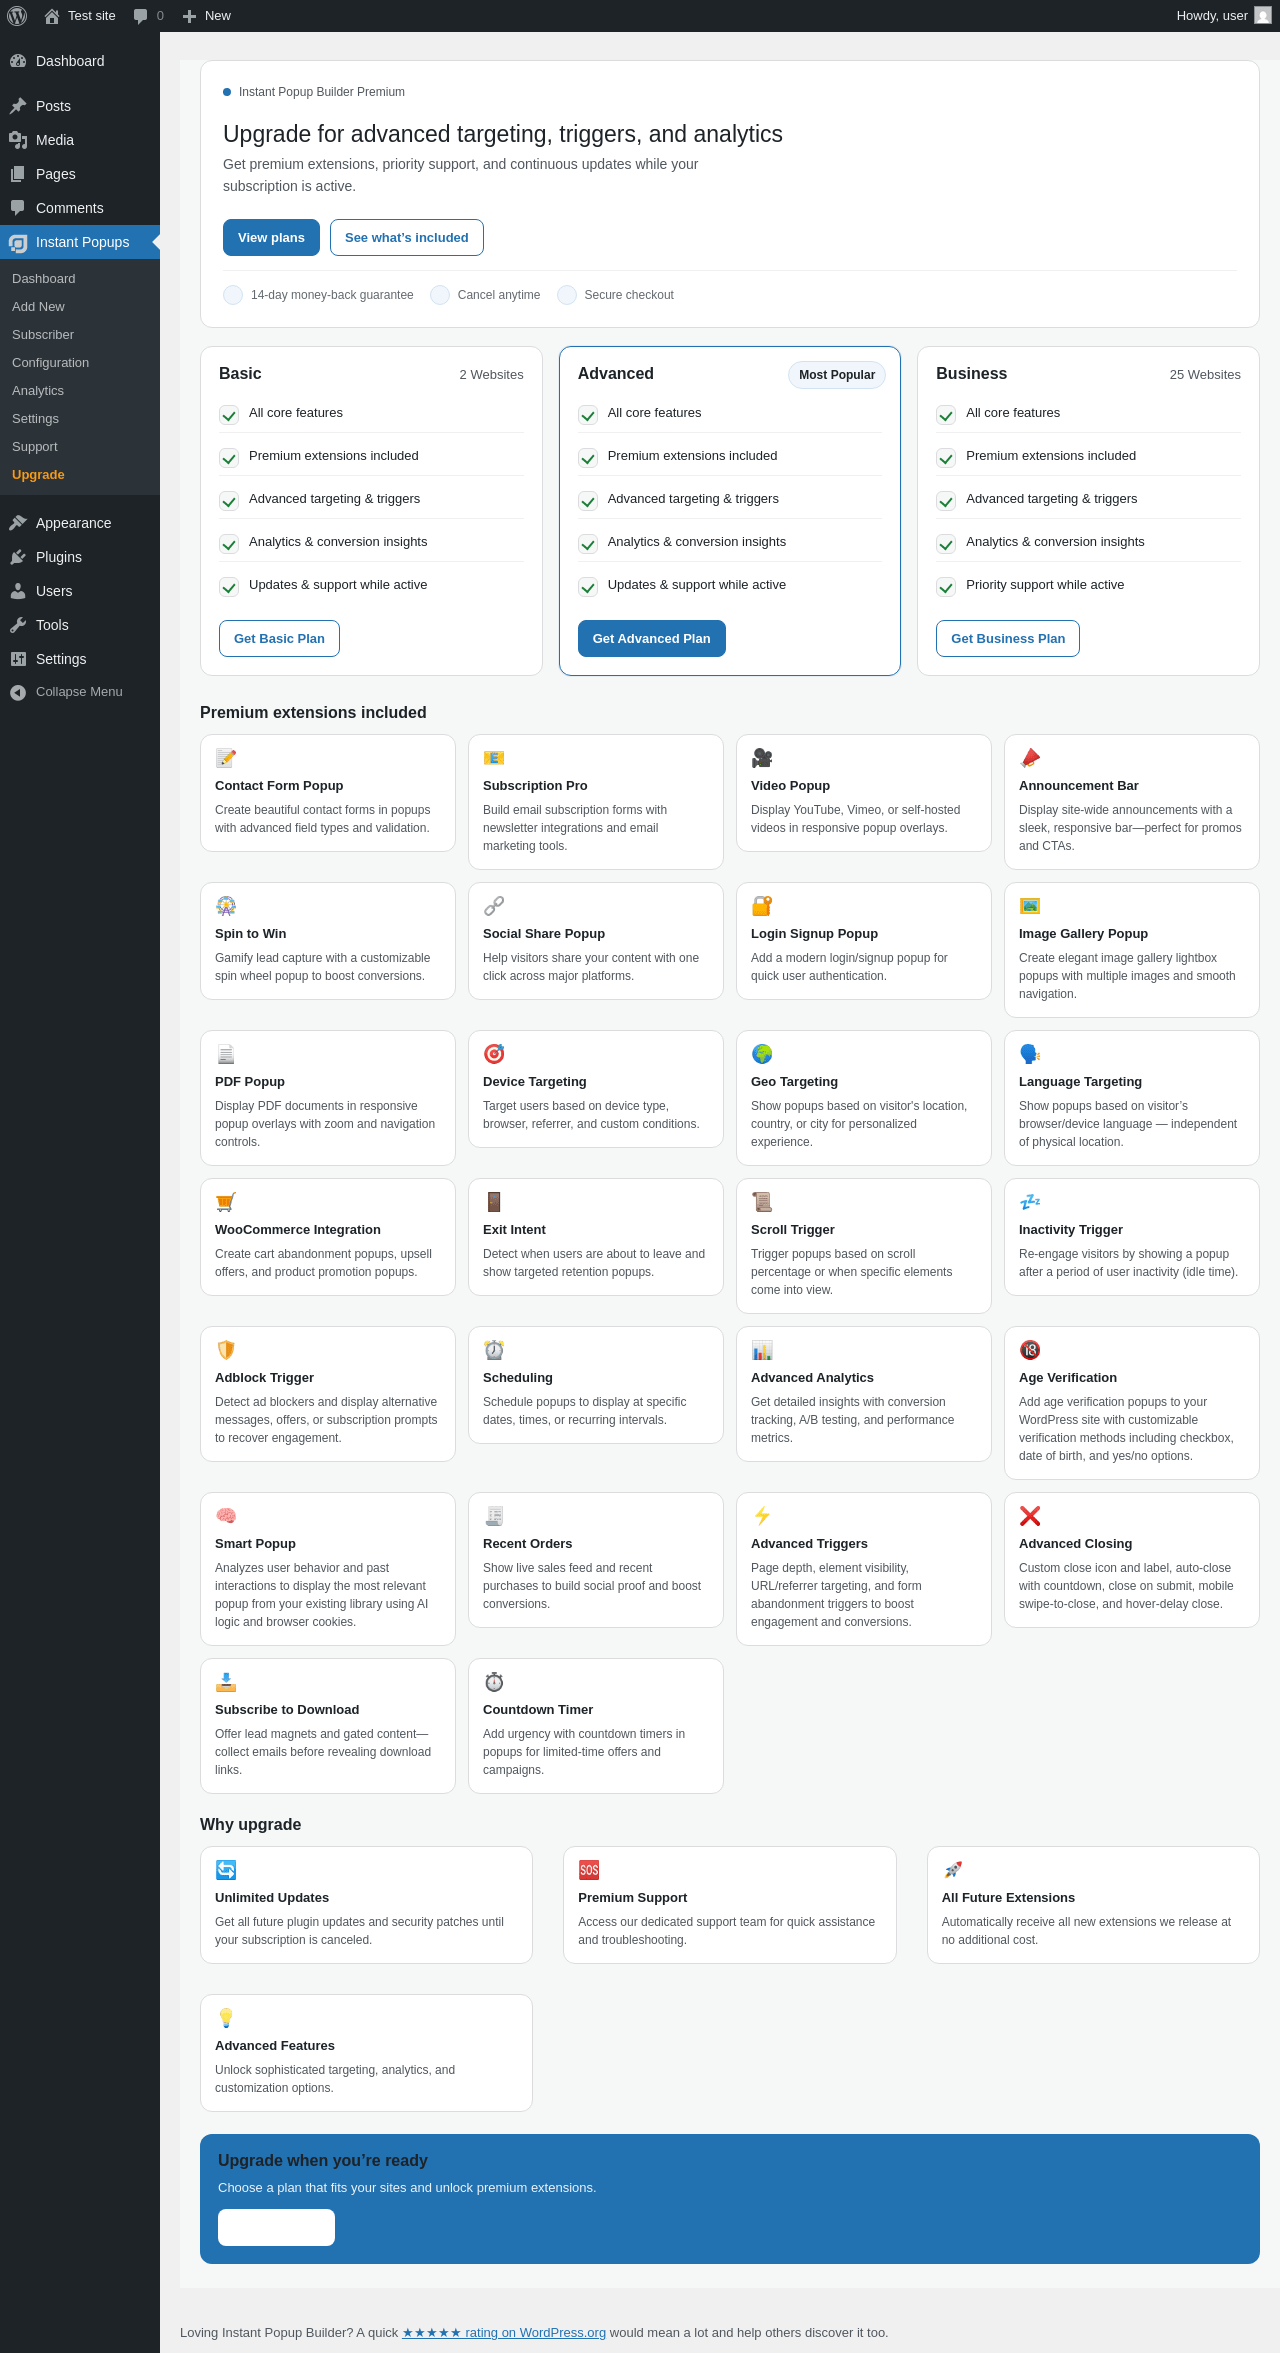
Task: Click the Smart Popup brain icon
Action: pyautogui.click(x=226, y=1516)
